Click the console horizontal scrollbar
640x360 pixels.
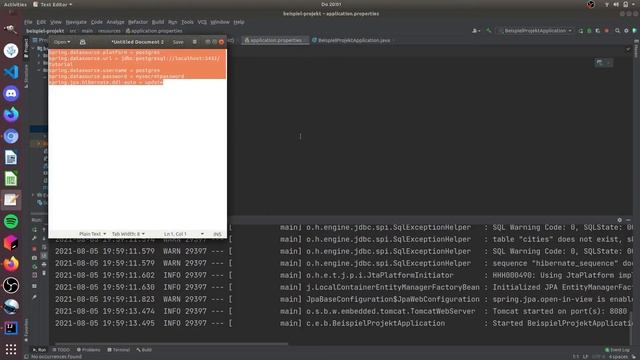pos(171,344)
